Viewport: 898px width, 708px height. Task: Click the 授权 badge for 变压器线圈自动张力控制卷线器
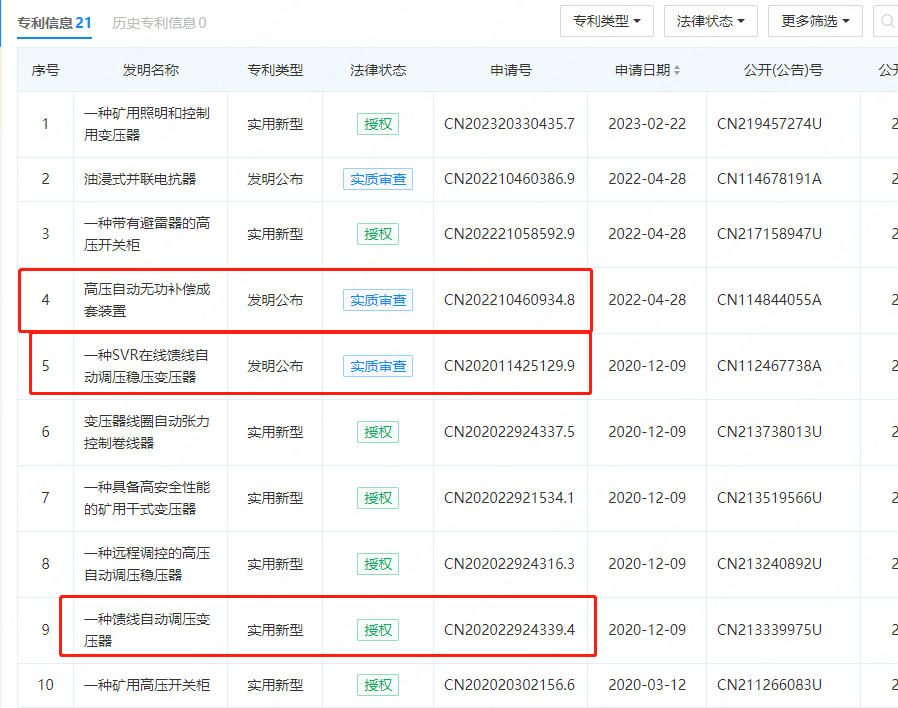click(x=378, y=432)
